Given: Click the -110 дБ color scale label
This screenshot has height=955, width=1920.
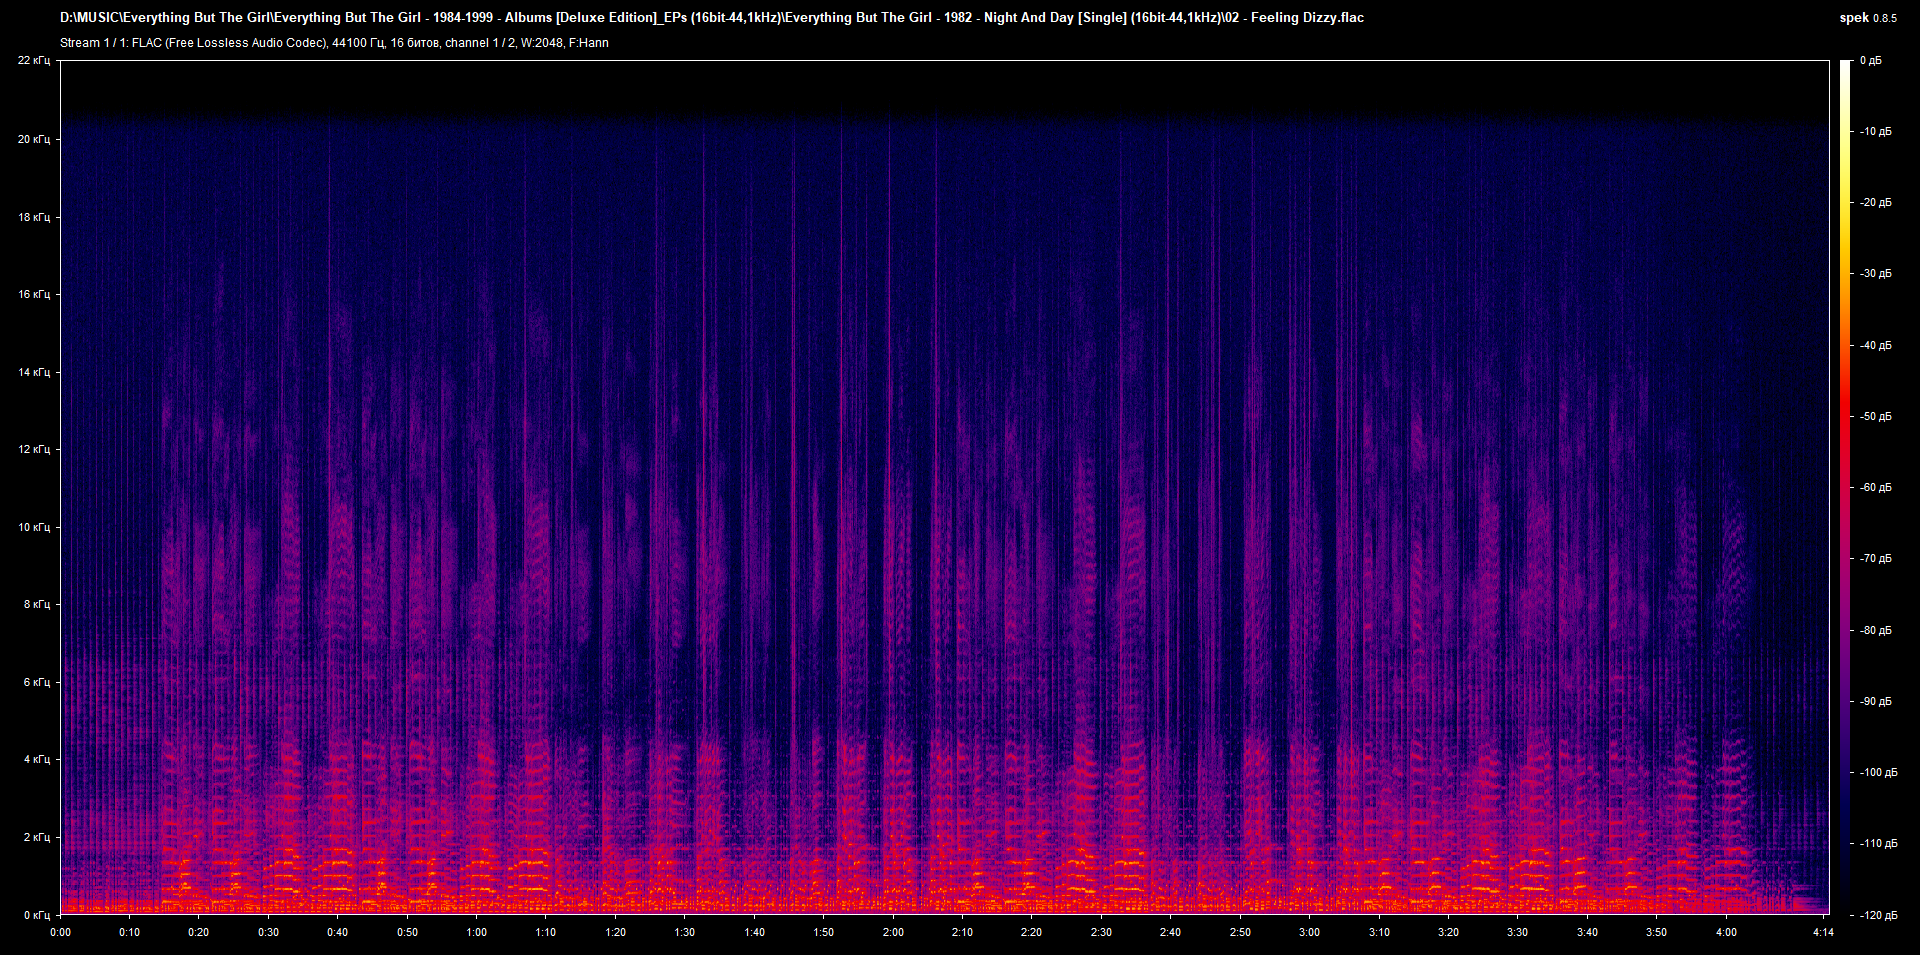Looking at the screenshot, I should point(1877,843).
